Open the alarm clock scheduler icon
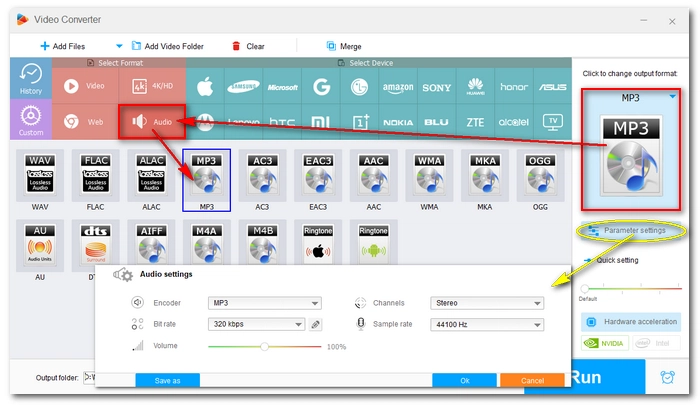 [x=667, y=377]
